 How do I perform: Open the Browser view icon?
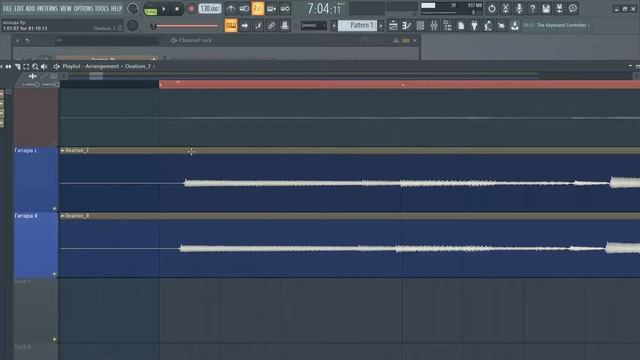447,26
